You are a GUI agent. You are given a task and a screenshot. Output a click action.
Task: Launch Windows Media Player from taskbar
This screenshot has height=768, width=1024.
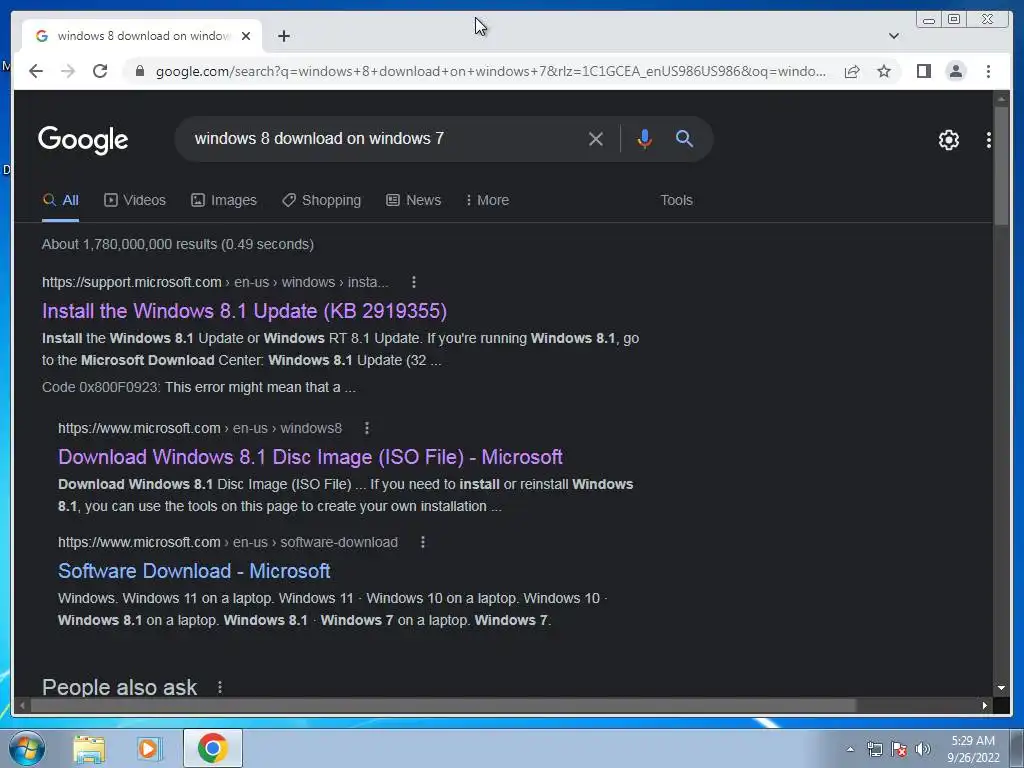[x=148, y=748]
